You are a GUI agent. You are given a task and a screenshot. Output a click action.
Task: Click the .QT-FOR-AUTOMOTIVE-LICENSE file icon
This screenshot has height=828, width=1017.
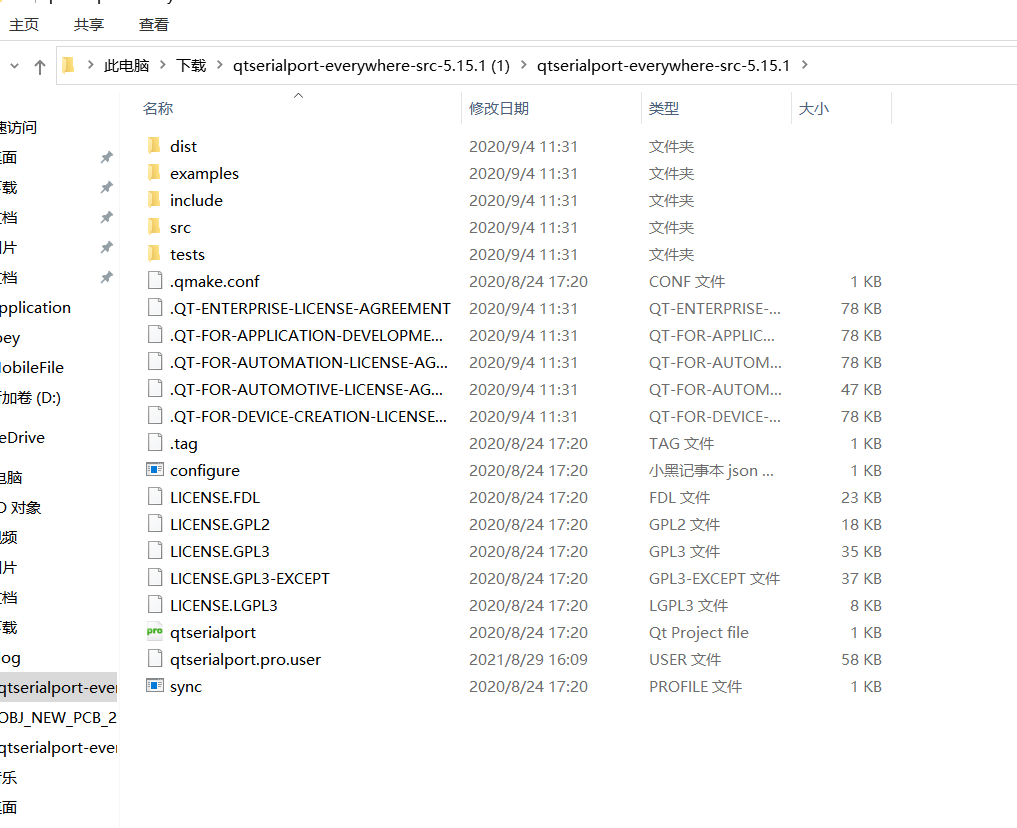[155, 389]
